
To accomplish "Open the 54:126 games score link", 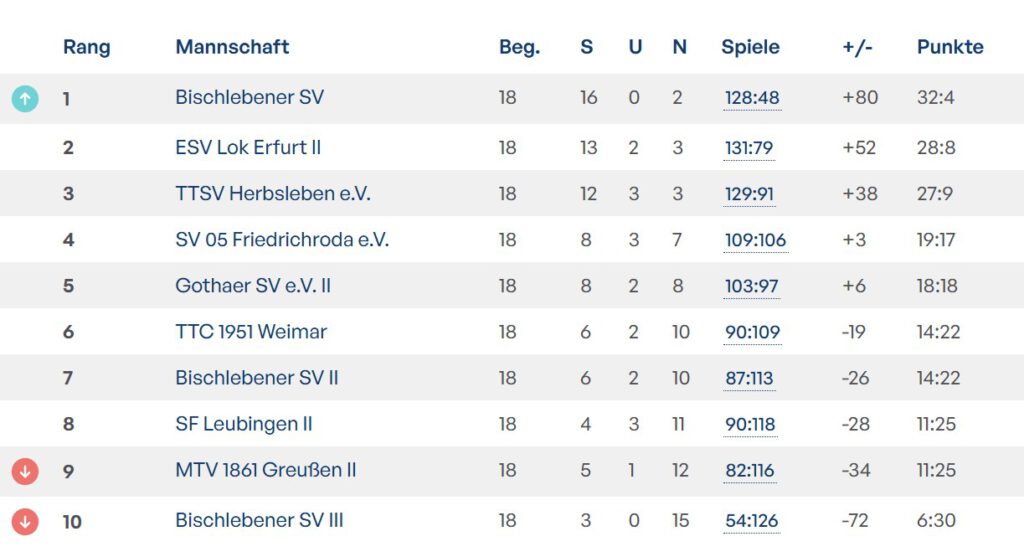I will tap(751, 521).
